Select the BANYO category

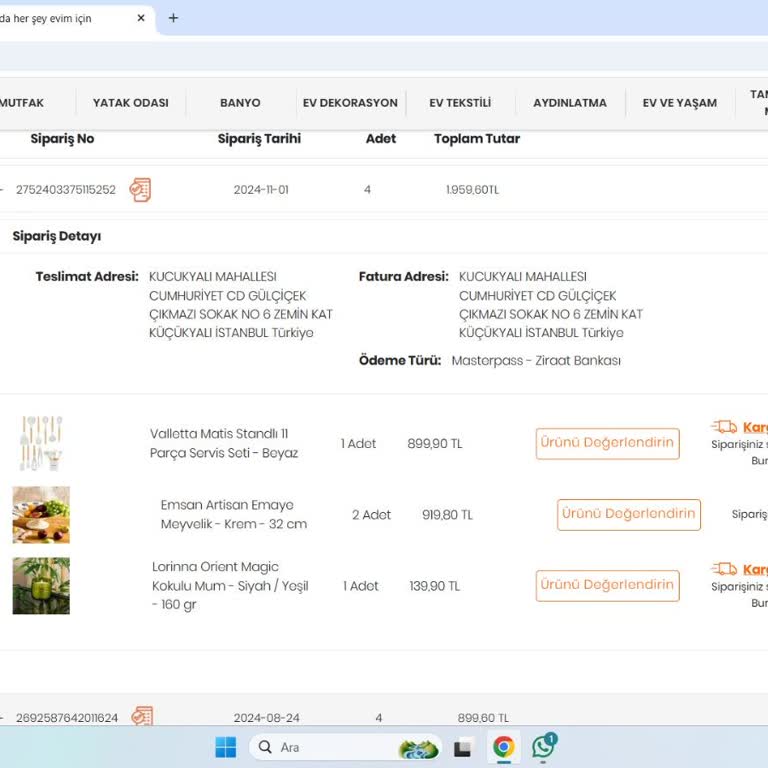[240, 103]
